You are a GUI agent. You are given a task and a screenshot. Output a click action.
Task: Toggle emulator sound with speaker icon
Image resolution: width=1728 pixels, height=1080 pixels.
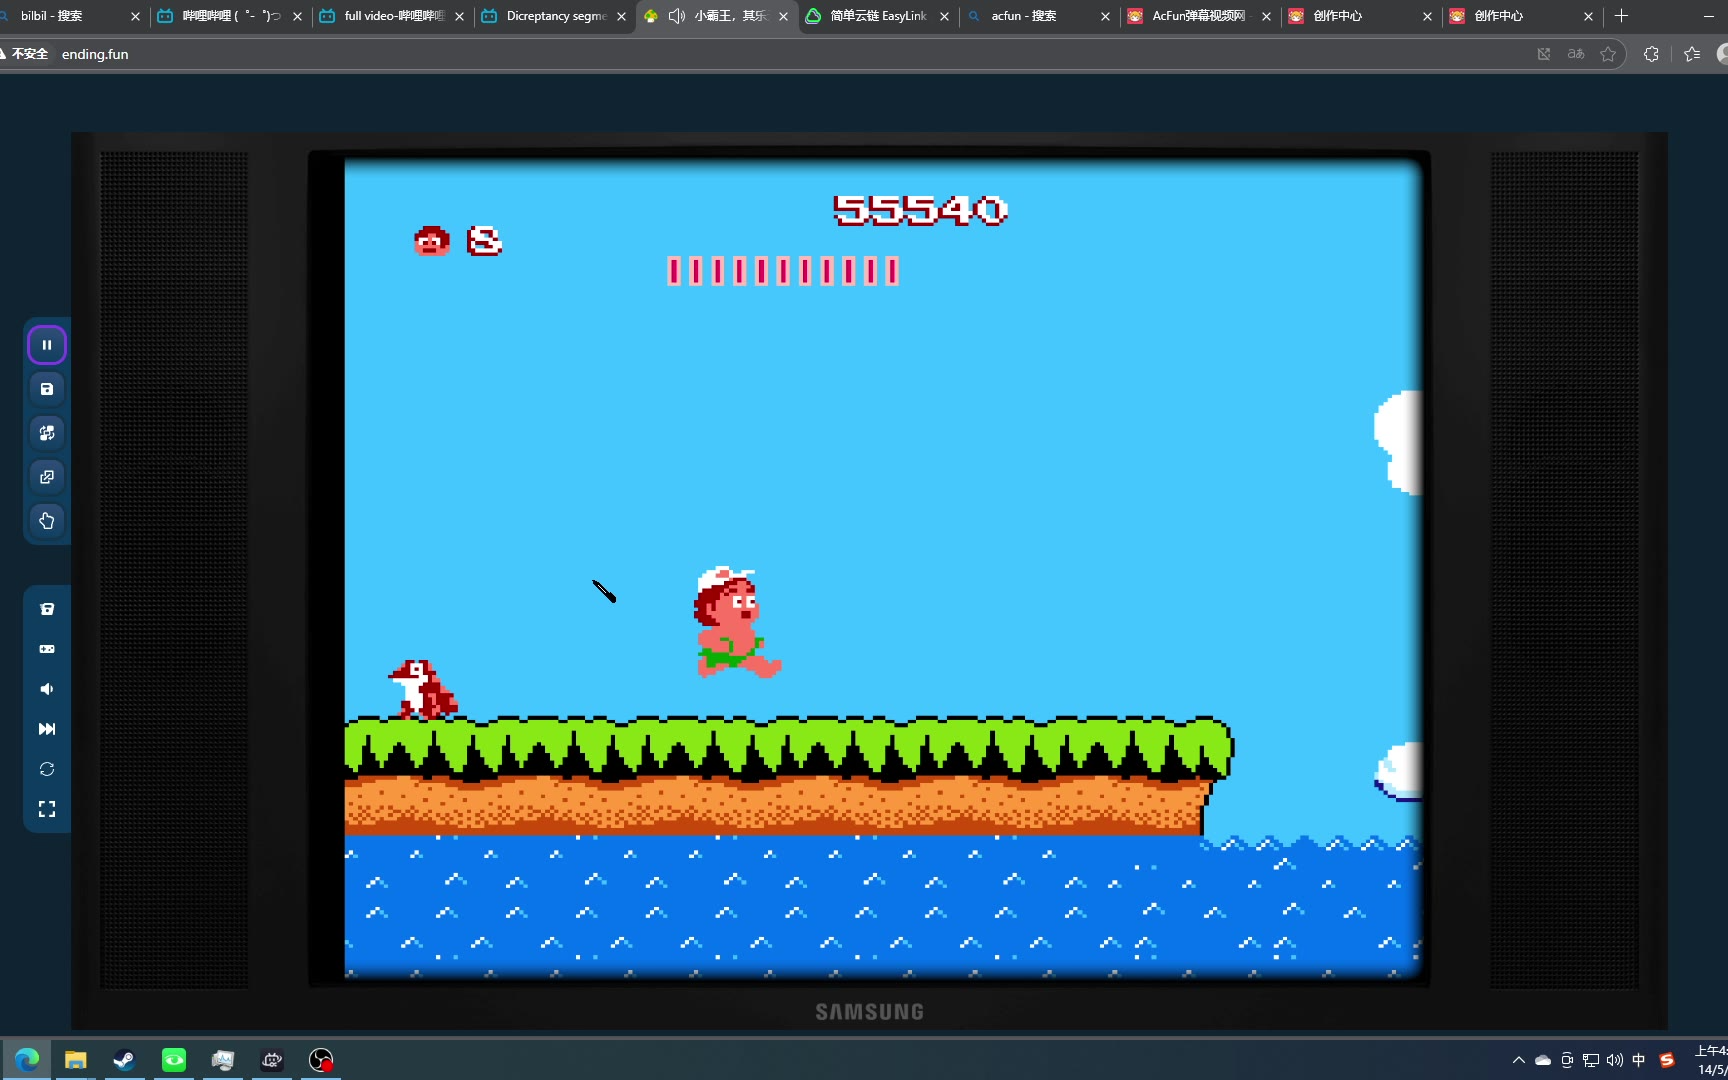(x=47, y=689)
